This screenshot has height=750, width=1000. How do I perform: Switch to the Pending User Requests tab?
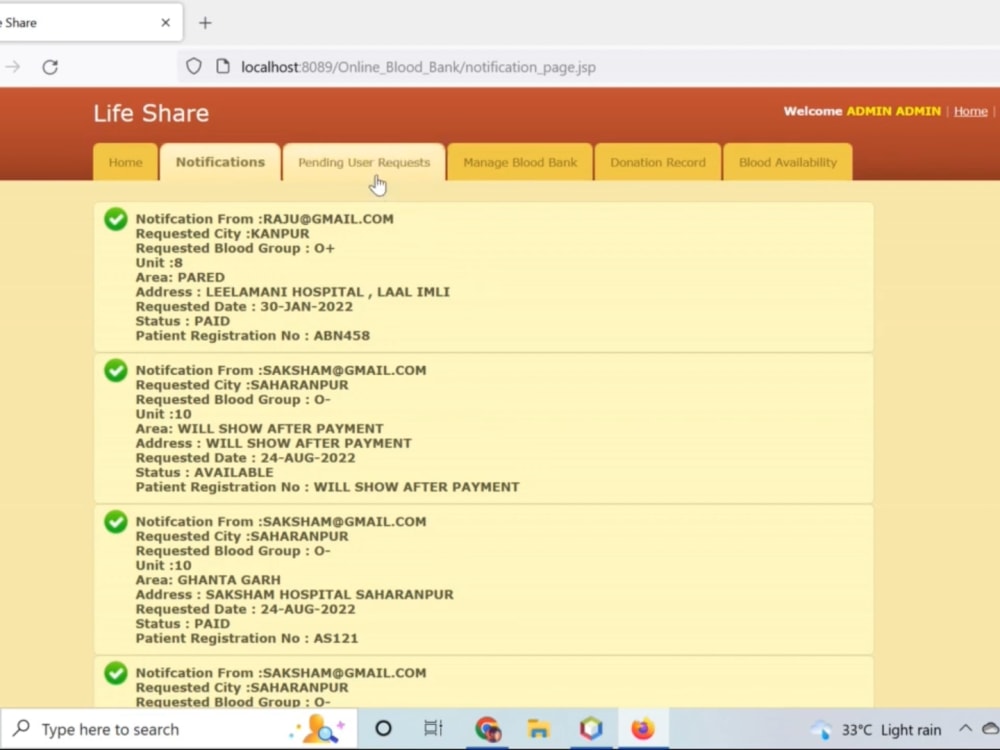pyautogui.click(x=362, y=161)
